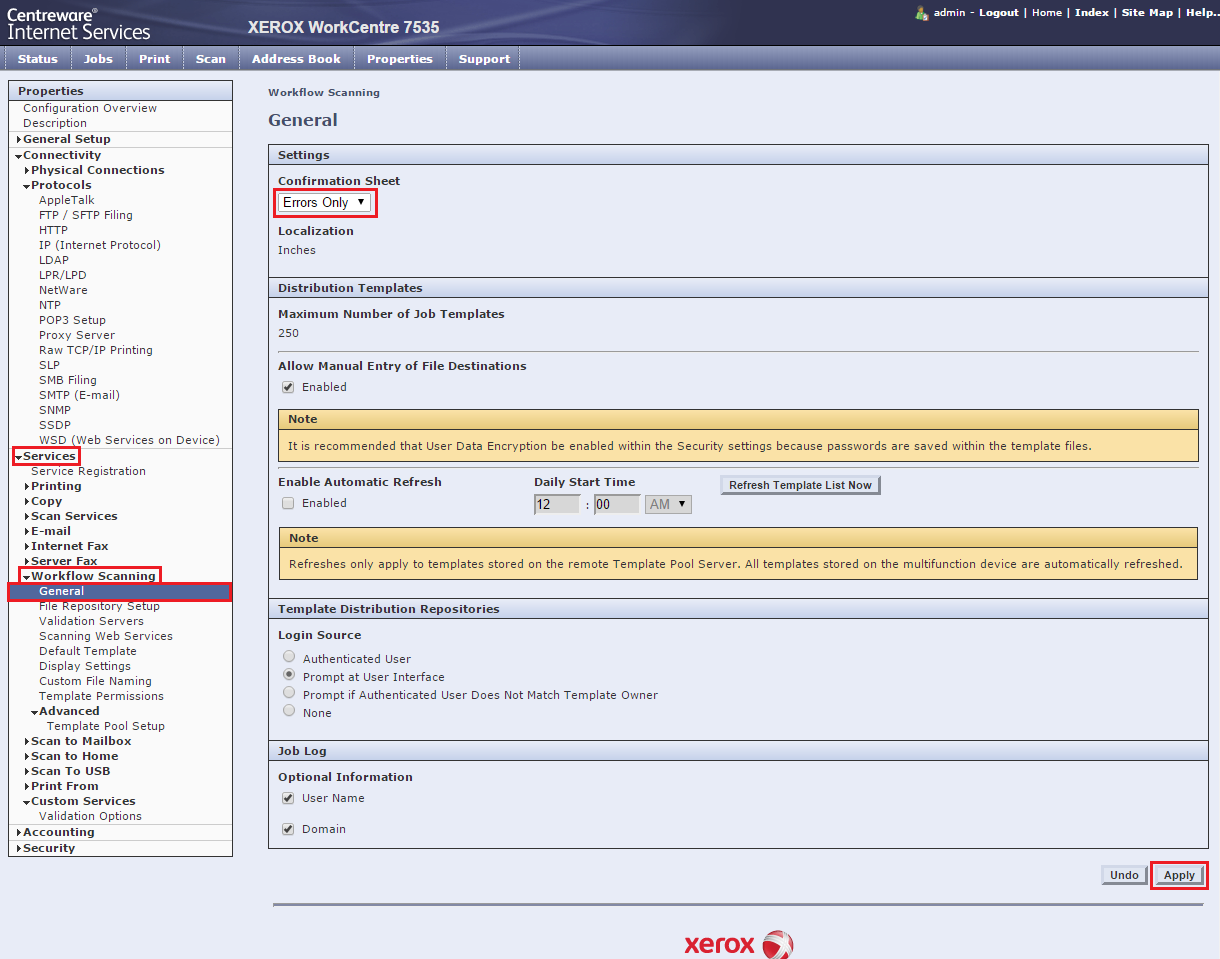Enable Allow Manual Entry checkbox
This screenshot has height=959, width=1220.
pos(288,387)
